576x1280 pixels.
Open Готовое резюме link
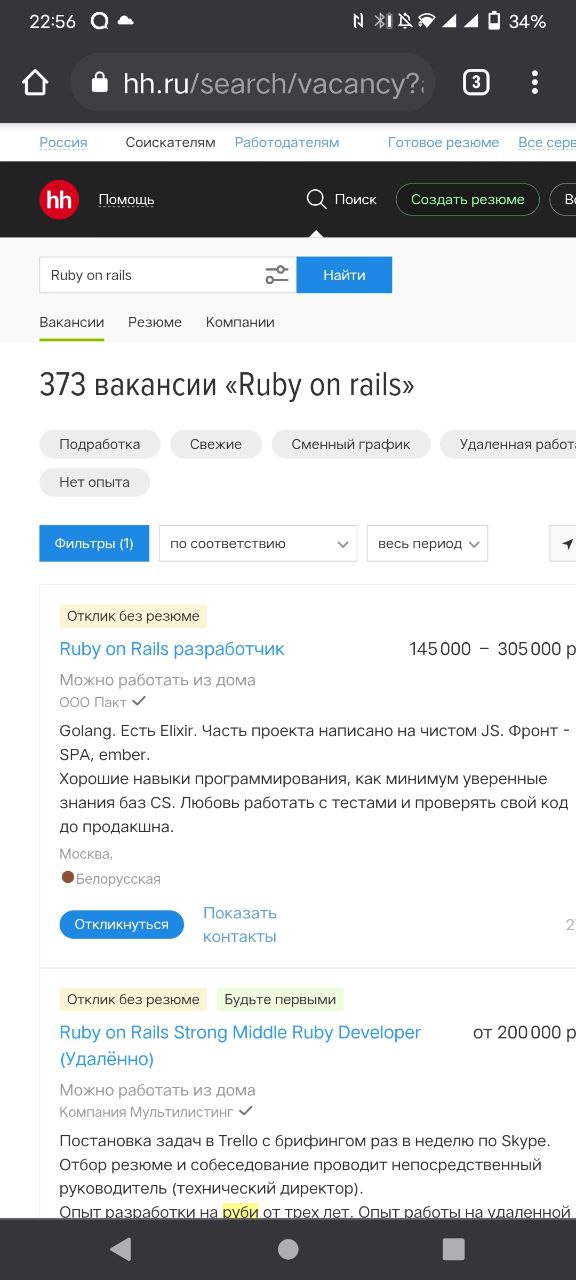443,142
